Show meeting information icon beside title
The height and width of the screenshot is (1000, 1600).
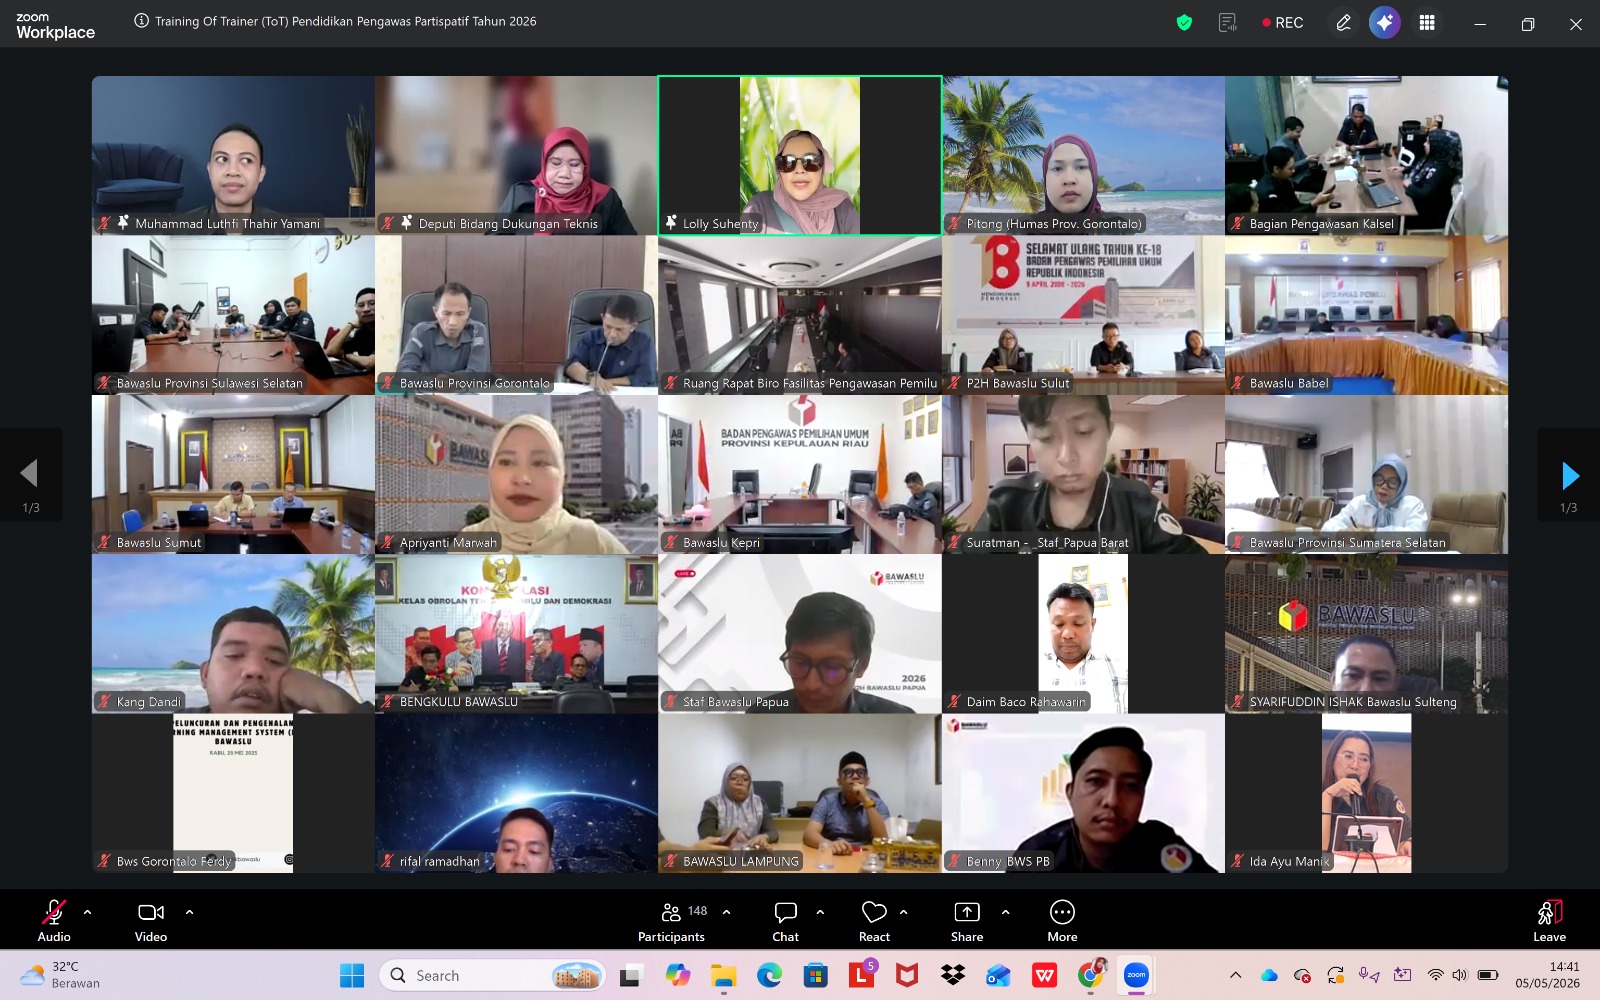coord(142,21)
